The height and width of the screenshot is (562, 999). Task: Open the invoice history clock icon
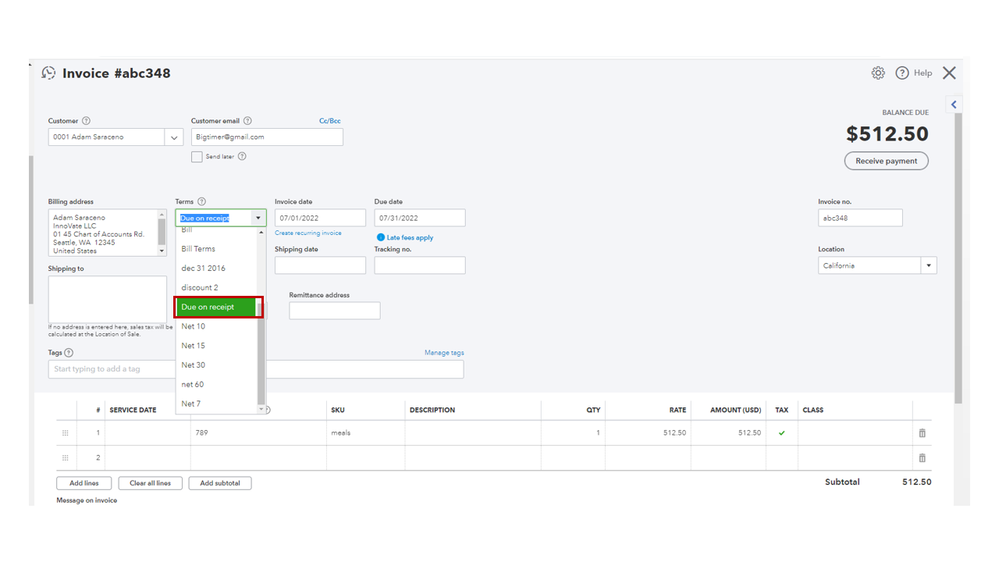pos(48,73)
